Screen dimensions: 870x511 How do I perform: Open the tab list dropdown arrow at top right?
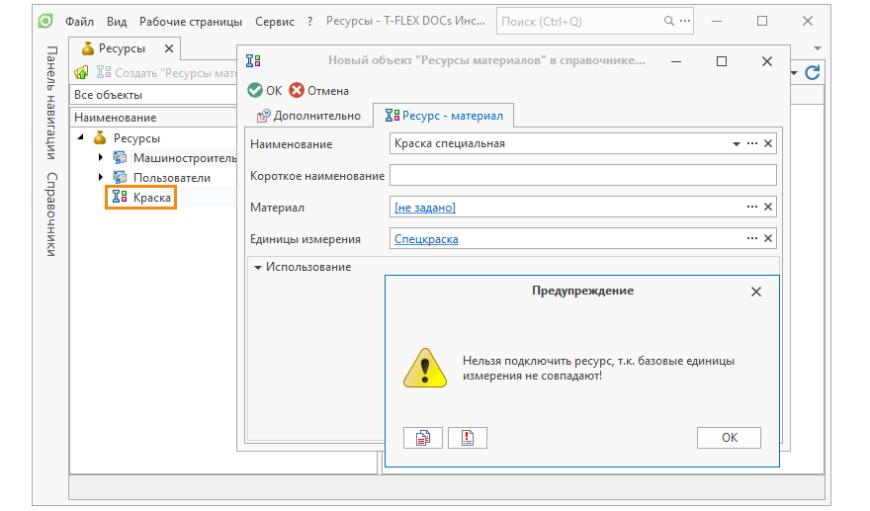(x=817, y=48)
